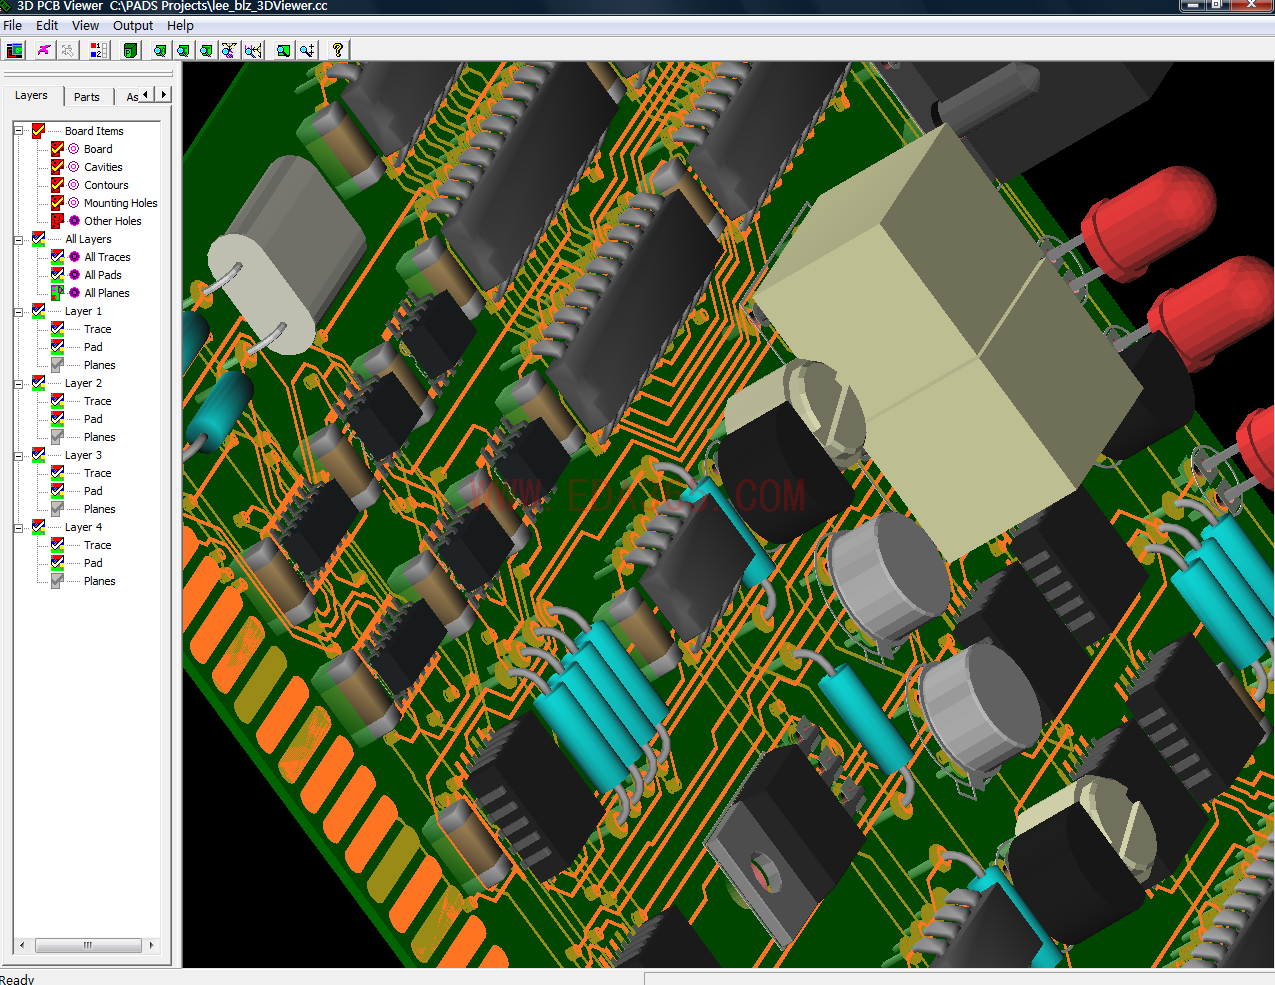1275x985 pixels.
Task: Click the purple circle icon beside All Traces
Action: [74, 257]
